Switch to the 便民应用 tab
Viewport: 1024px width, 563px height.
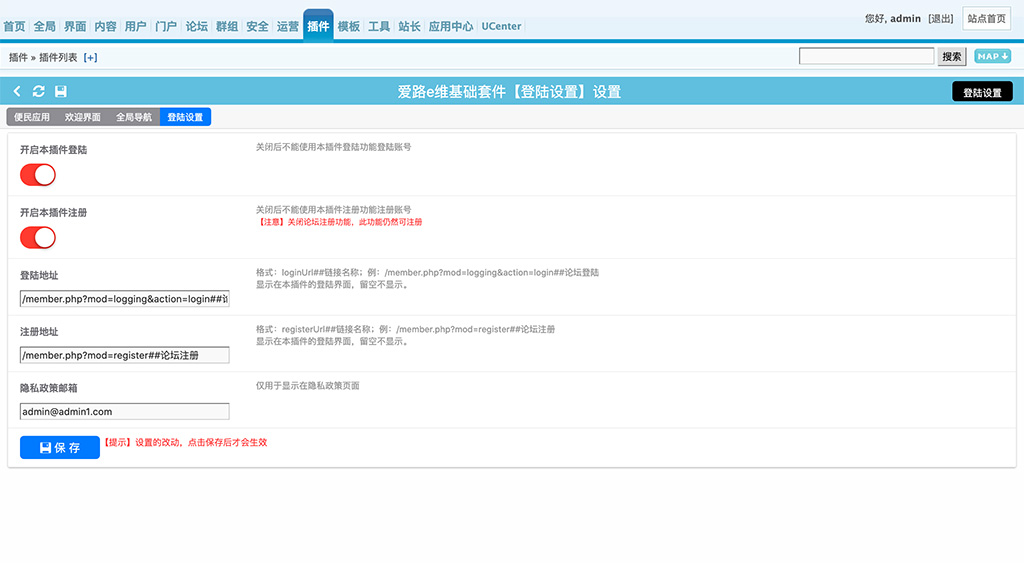pyautogui.click(x=32, y=117)
